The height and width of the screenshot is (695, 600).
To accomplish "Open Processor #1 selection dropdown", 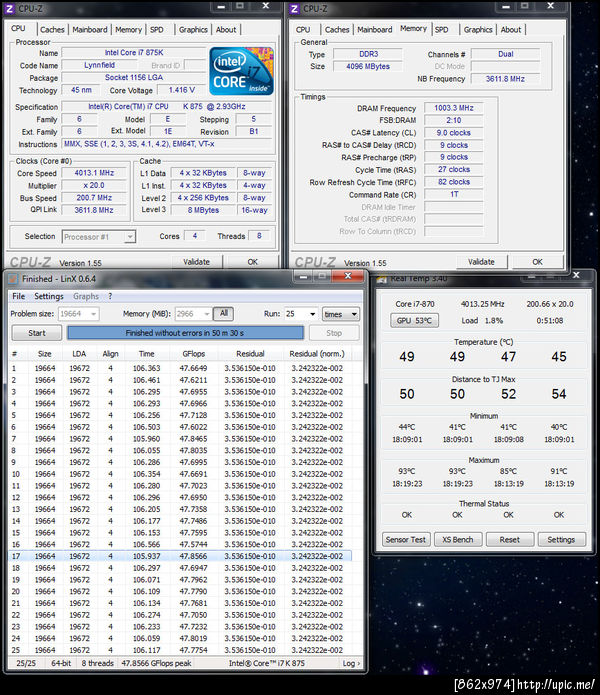I will point(98,237).
